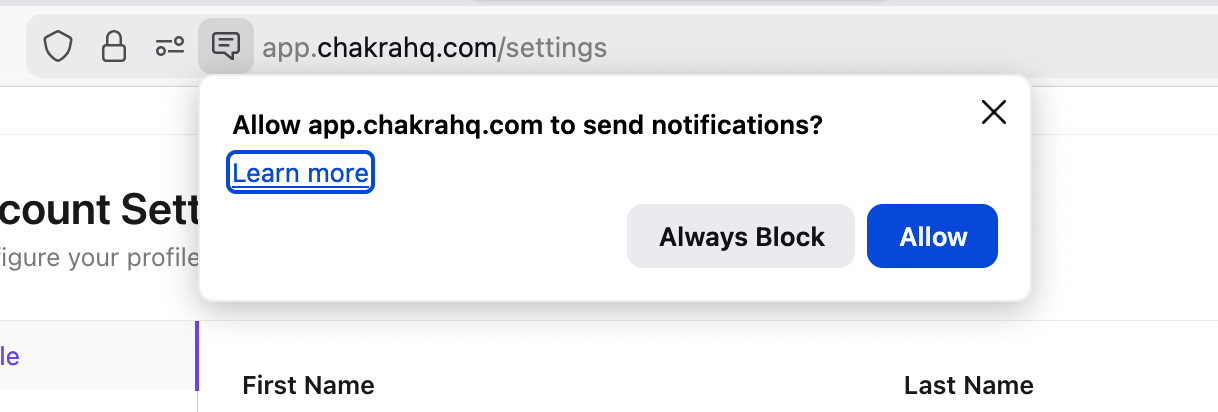The height and width of the screenshot is (412, 1218).
Task: Click the site security padlock icon
Action: click(x=115, y=46)
